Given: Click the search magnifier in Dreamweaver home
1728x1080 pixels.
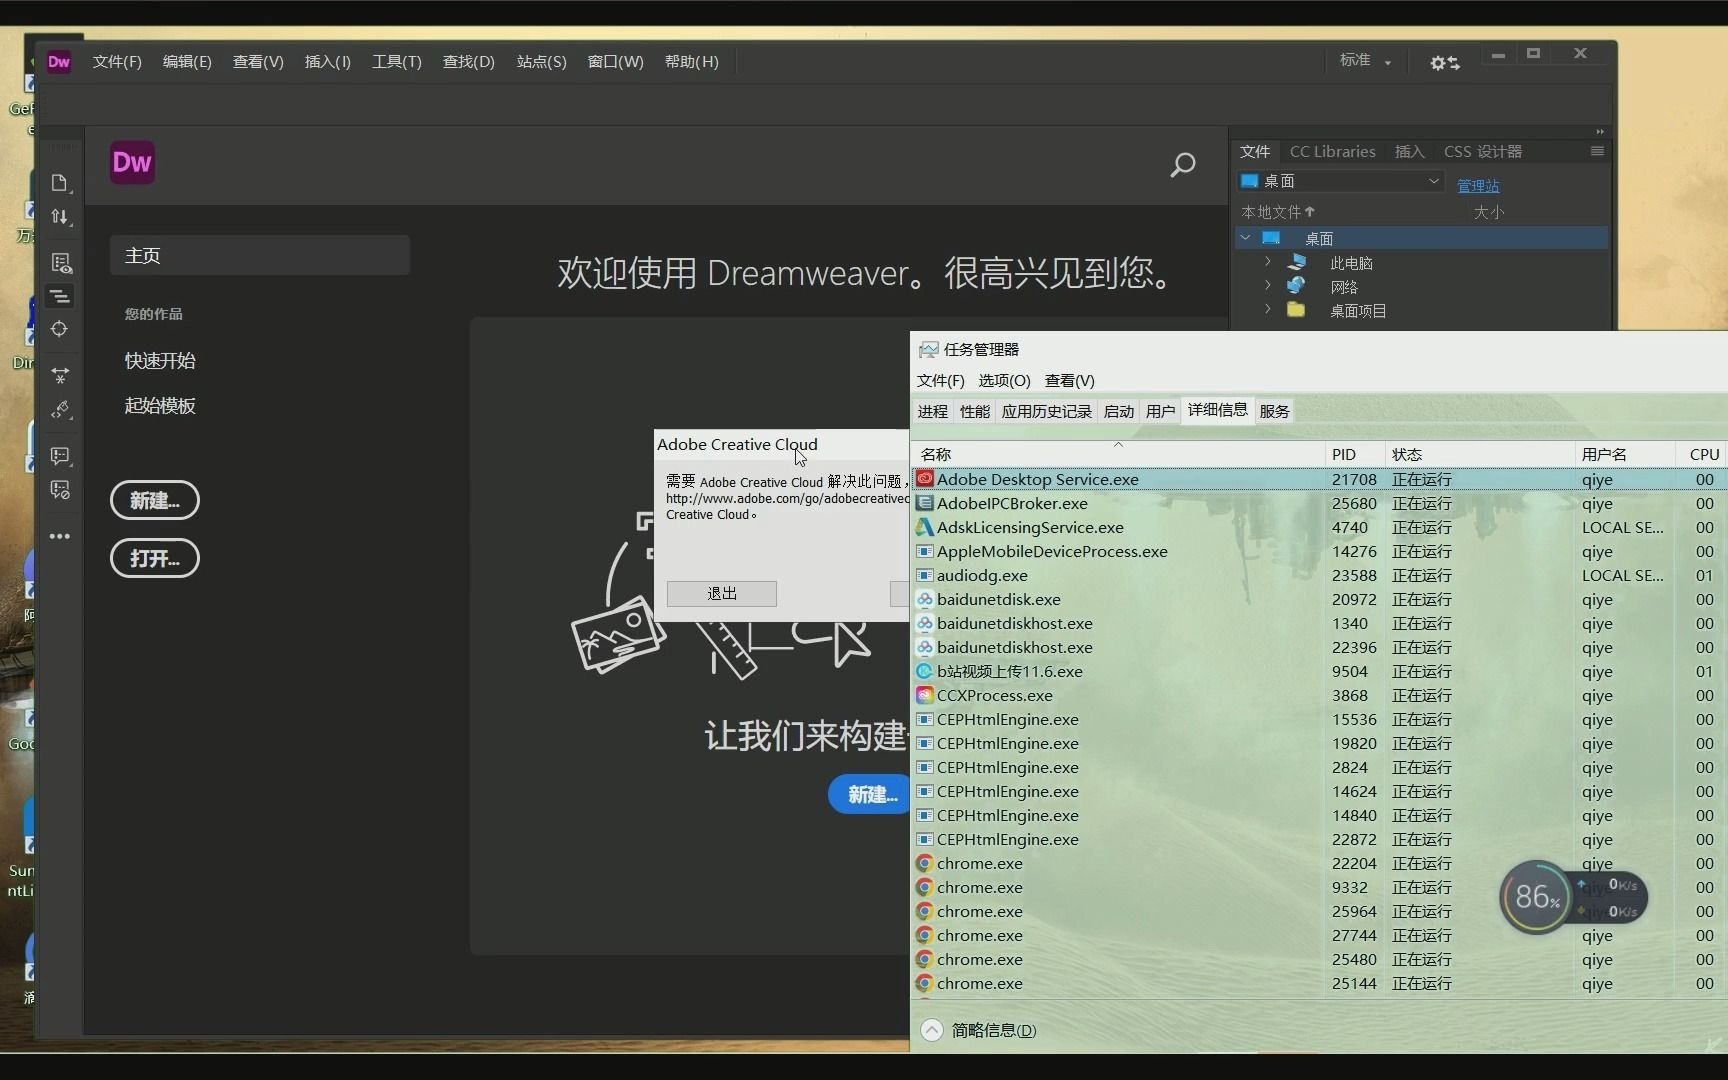Looking at the screenshot, I should coord(1183,165).
